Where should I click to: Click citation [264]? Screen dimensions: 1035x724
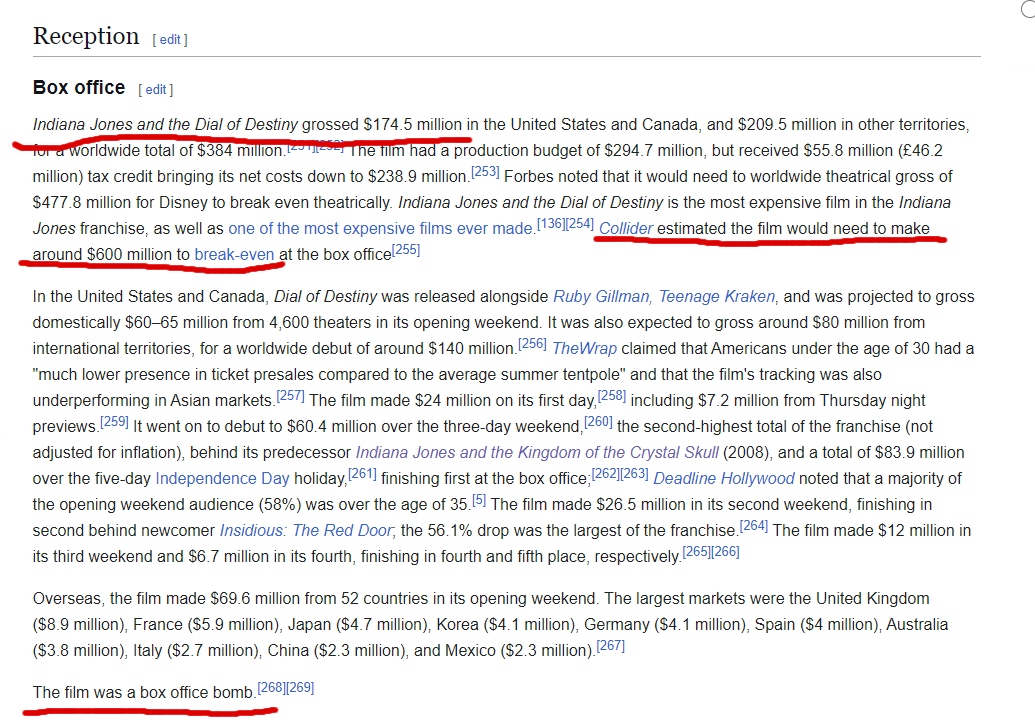point(754,526)
